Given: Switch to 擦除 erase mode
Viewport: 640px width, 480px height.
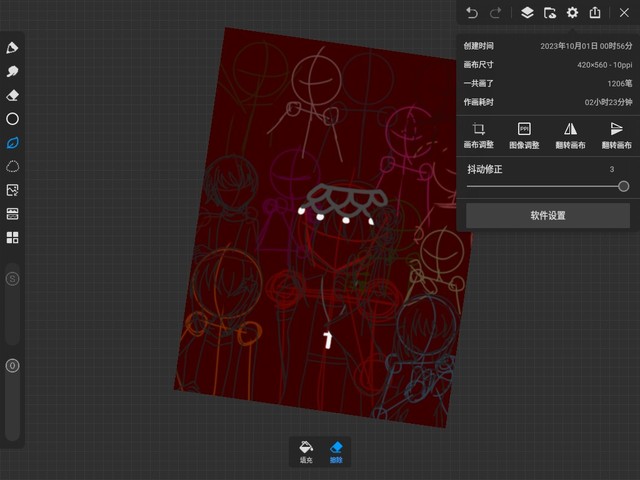Looking at the screenshot, I should point(336,452).
